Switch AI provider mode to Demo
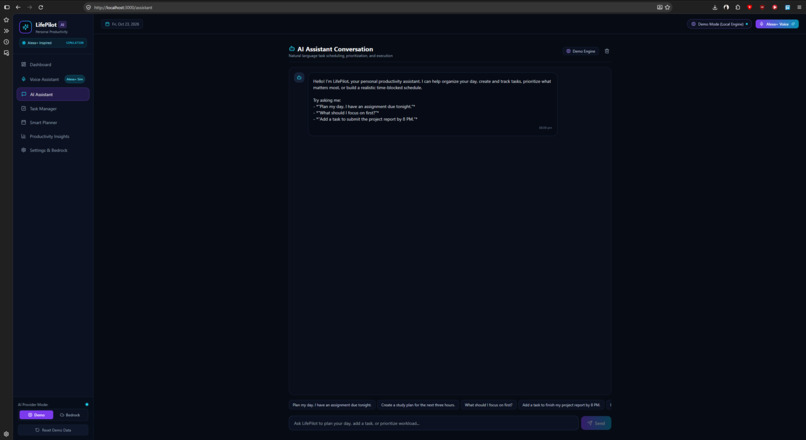This screenshot has width=806, height=440. [x=36, y=415]
